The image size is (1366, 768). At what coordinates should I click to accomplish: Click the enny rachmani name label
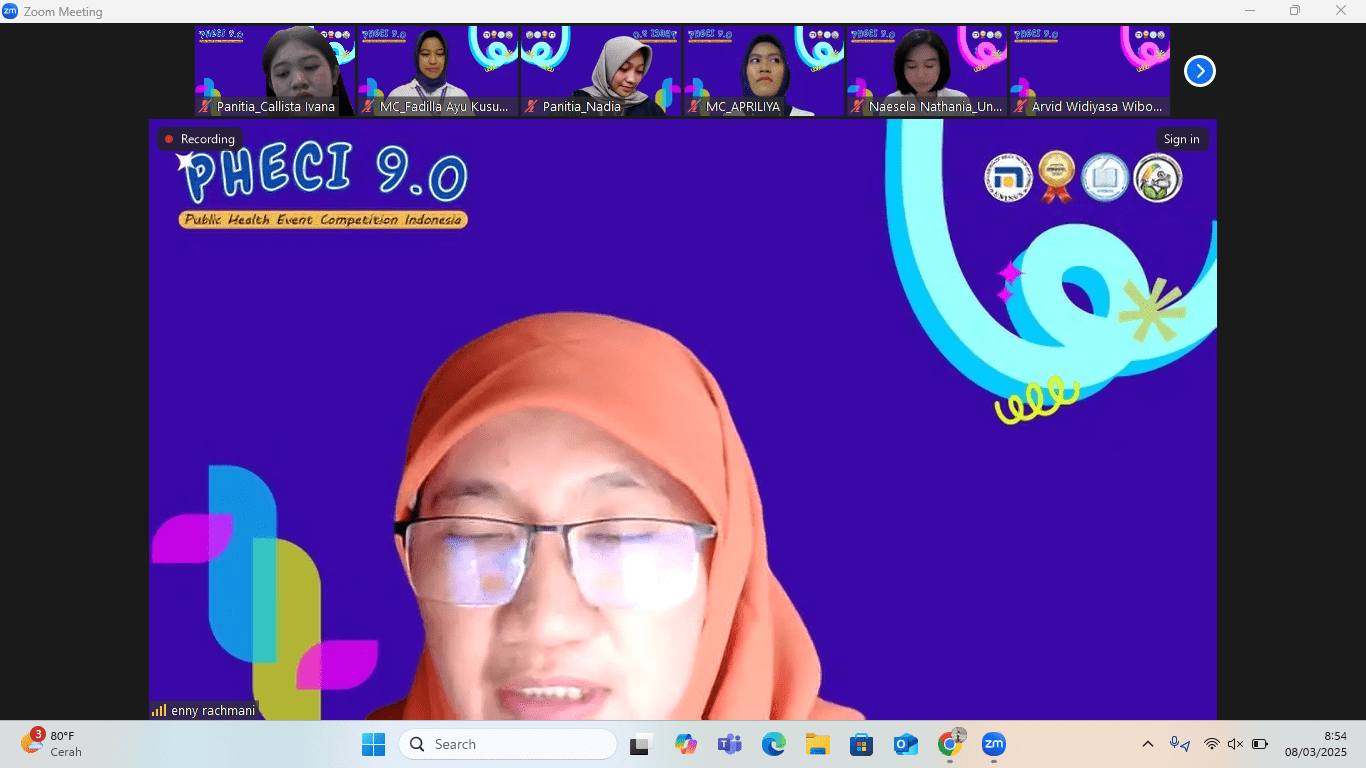point(213,710)
